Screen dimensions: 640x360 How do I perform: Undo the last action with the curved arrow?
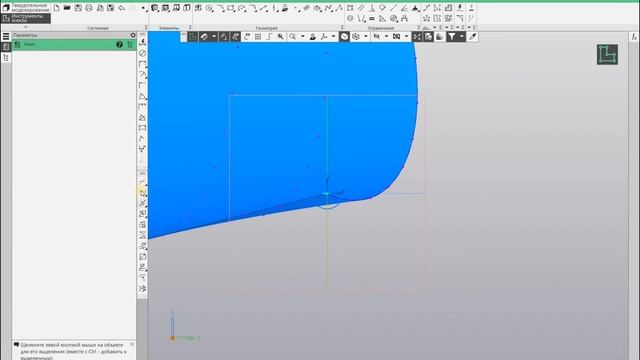coord(122,8)
